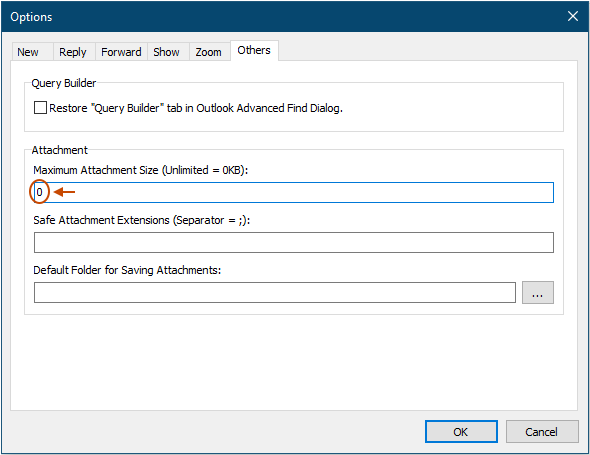Image resolution: width=590 pixels, height=455 pixels.
Task: Close the Options dialog window
Action: pyautogui.click(x=573, y=16)
